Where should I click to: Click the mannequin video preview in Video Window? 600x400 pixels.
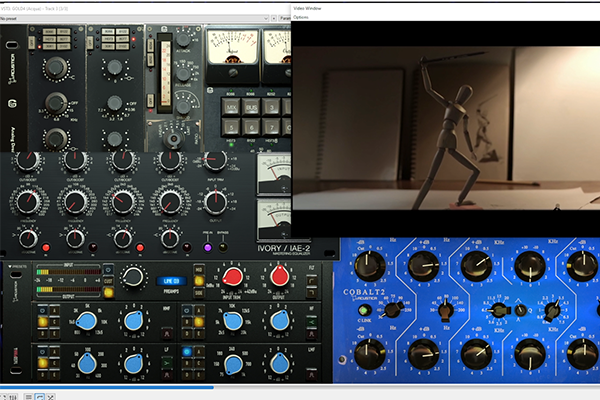[x=446, y=128]
